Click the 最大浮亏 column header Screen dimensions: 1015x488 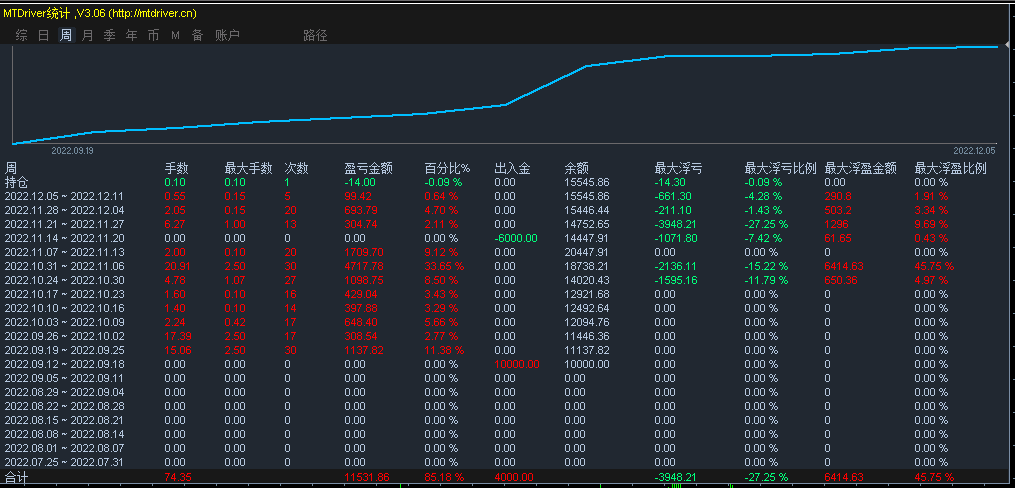[x=678, y=168]
